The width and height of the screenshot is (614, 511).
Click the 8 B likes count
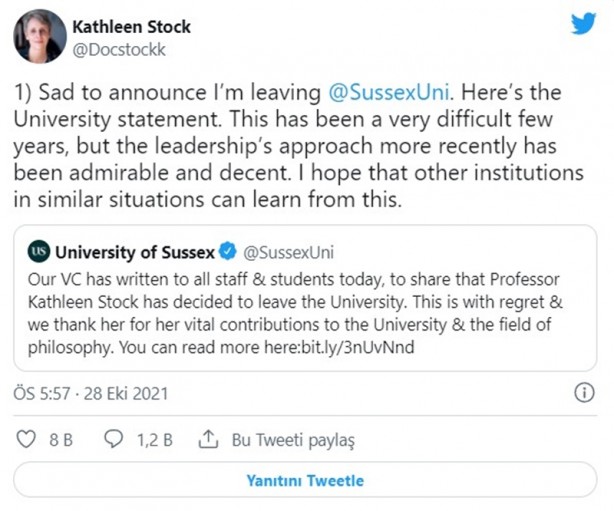pyautogui.click(x=59, y=438)
